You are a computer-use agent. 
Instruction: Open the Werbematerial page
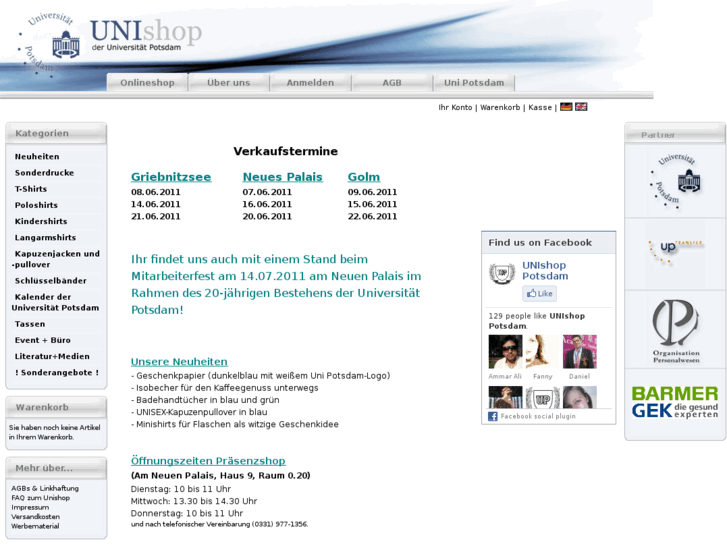click(x=35, y=526)
